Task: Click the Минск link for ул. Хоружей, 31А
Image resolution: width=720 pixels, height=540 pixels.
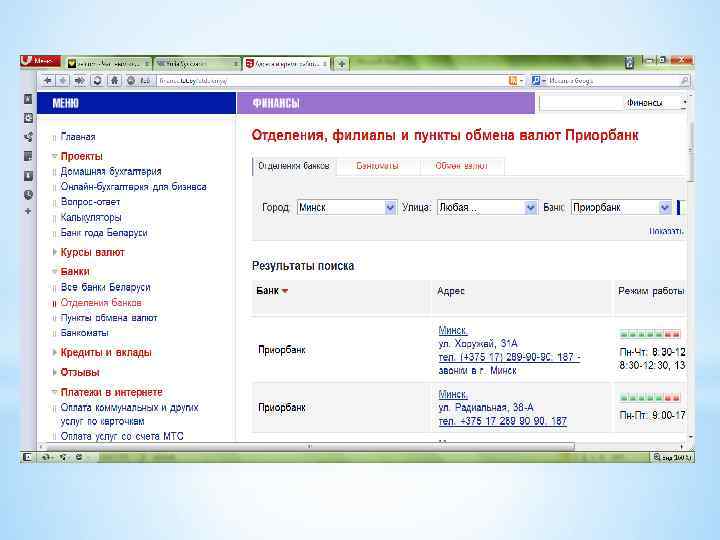Action: point(453,330)
